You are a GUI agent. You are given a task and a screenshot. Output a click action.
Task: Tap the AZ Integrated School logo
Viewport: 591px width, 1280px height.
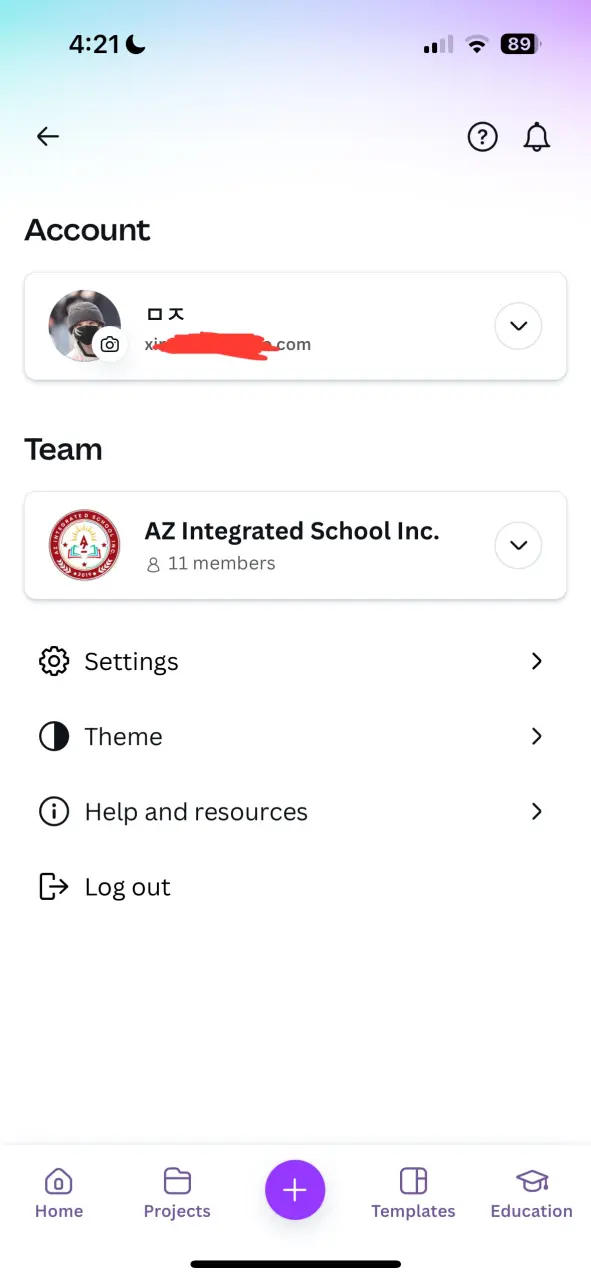point(85,545)
